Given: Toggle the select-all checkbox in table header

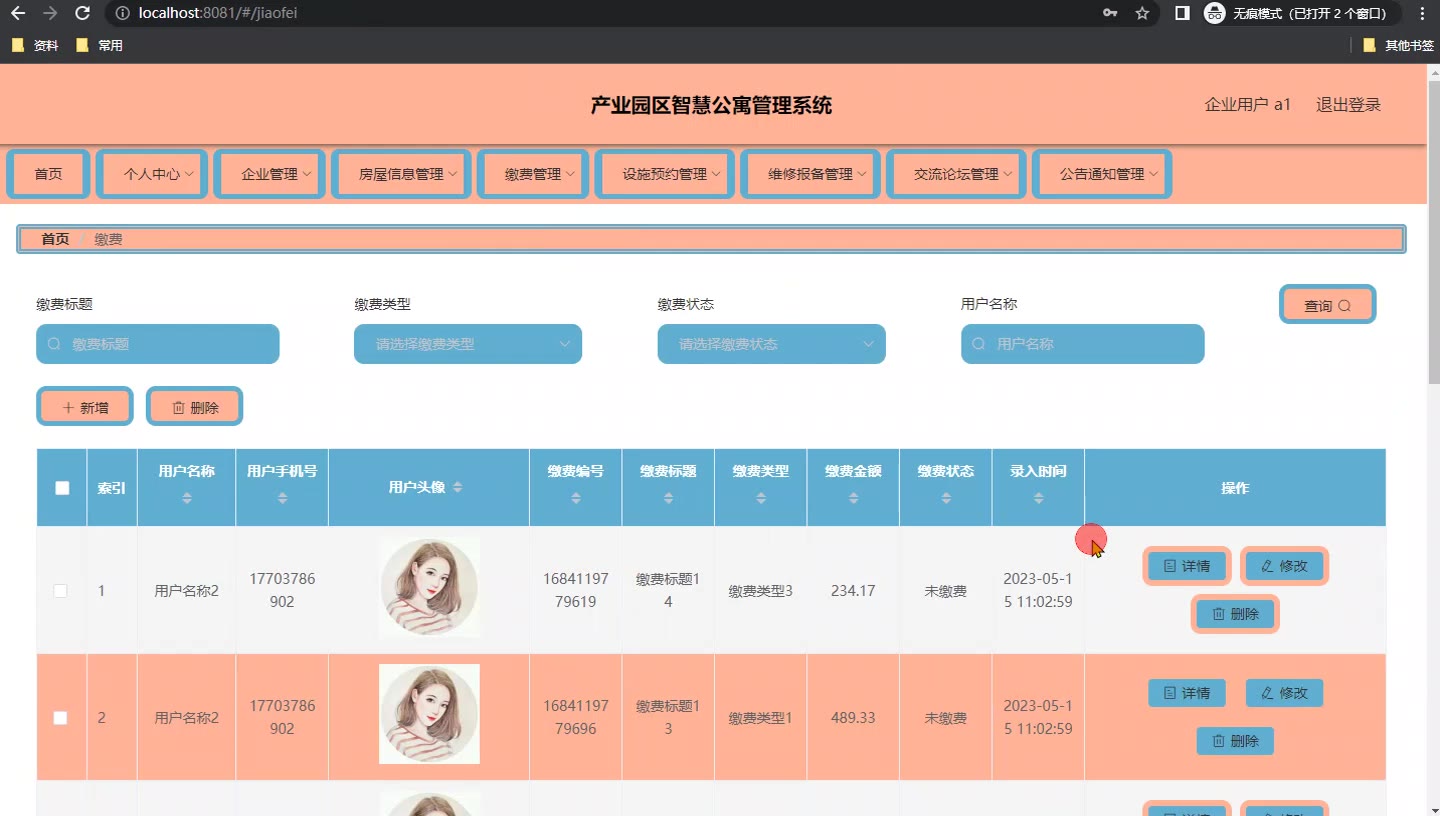Looking at the screenshot, I should tap(62, 488).
